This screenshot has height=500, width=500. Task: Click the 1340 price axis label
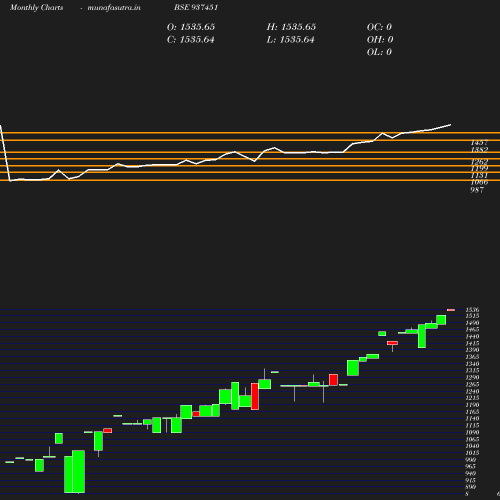coord(472,364)
